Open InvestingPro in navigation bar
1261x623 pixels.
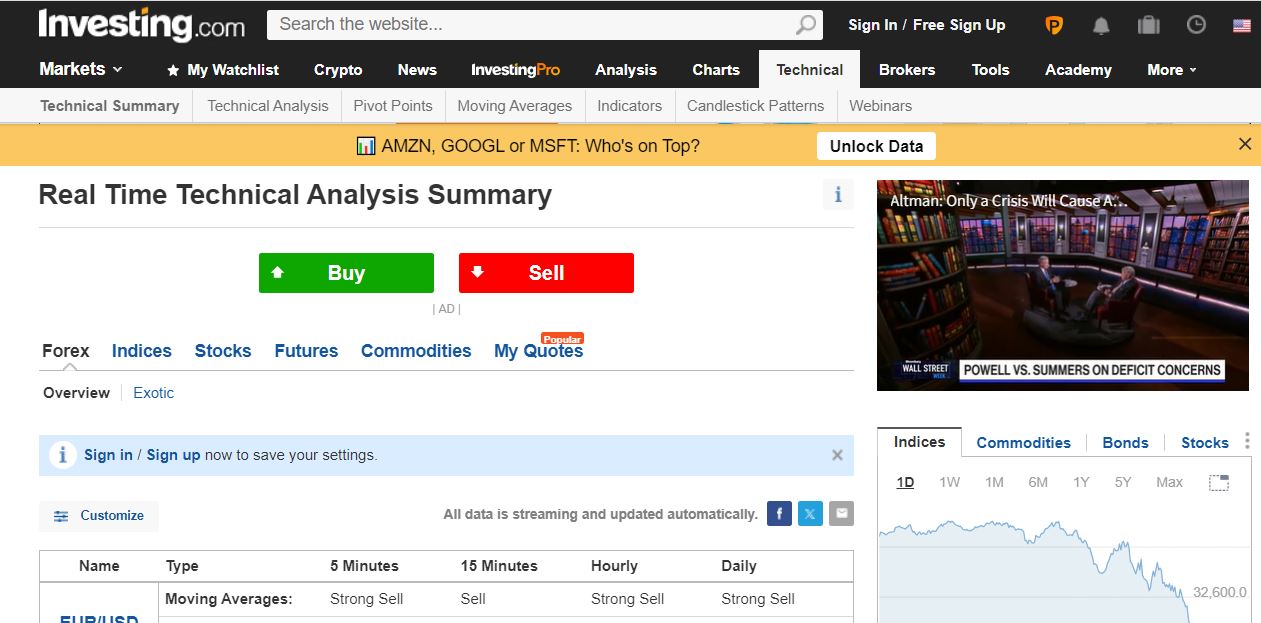pyautogui.click(x=515, y=70)
